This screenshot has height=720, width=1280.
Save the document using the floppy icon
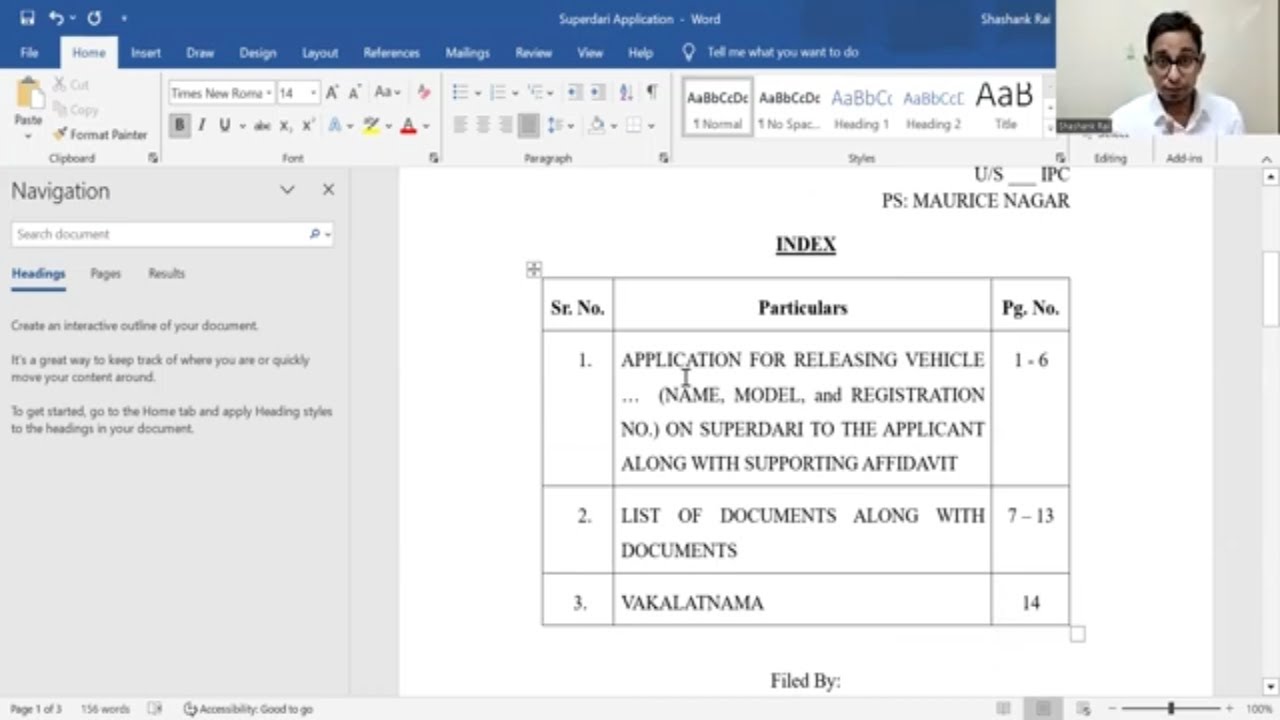click(27, 18)
